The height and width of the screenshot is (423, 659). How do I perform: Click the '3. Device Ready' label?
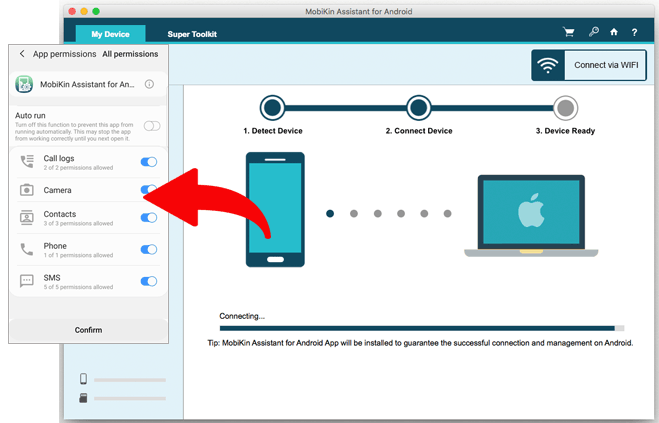pos(565,131)
